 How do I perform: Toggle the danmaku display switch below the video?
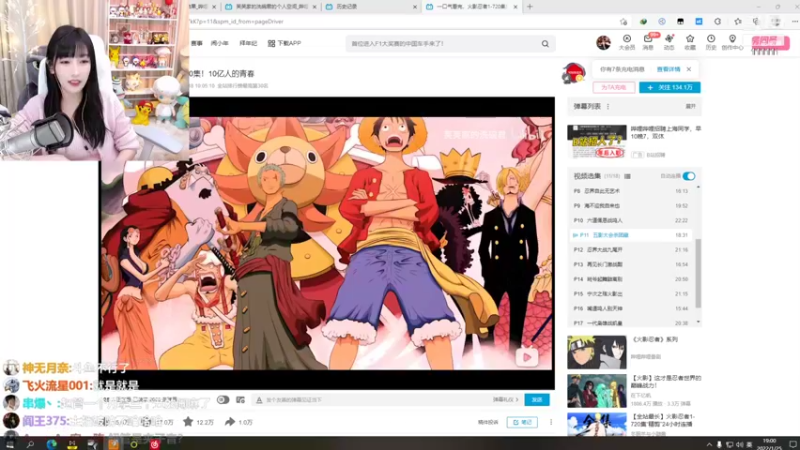pyautogui.click(x=223, y=399)
